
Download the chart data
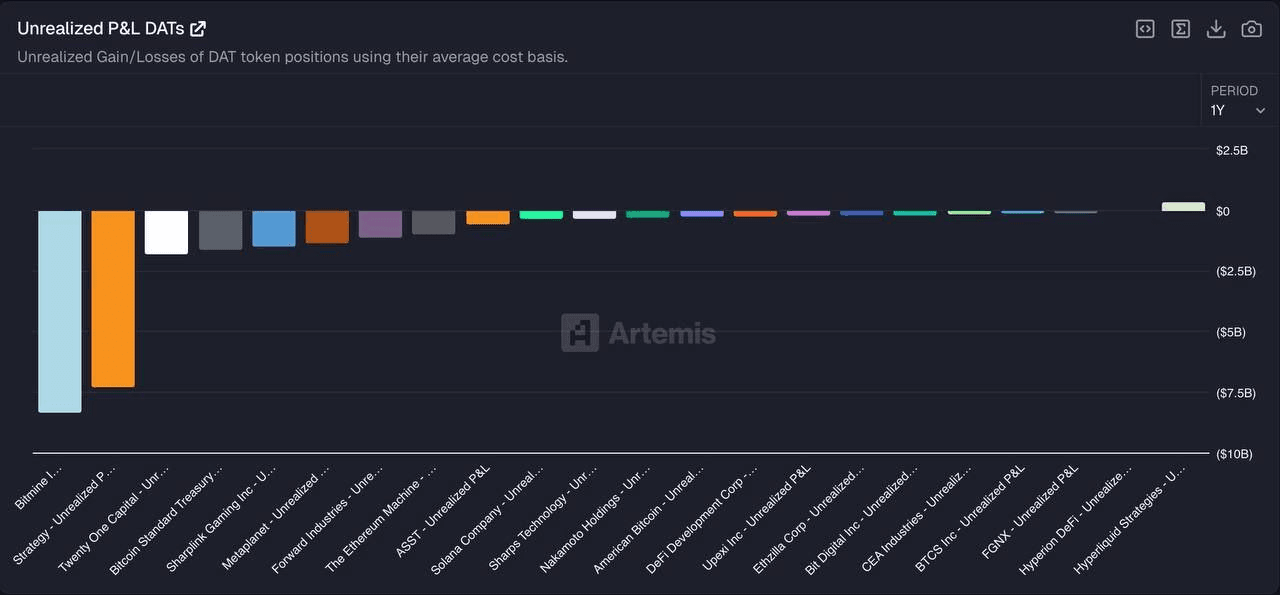click(1216, 29)
